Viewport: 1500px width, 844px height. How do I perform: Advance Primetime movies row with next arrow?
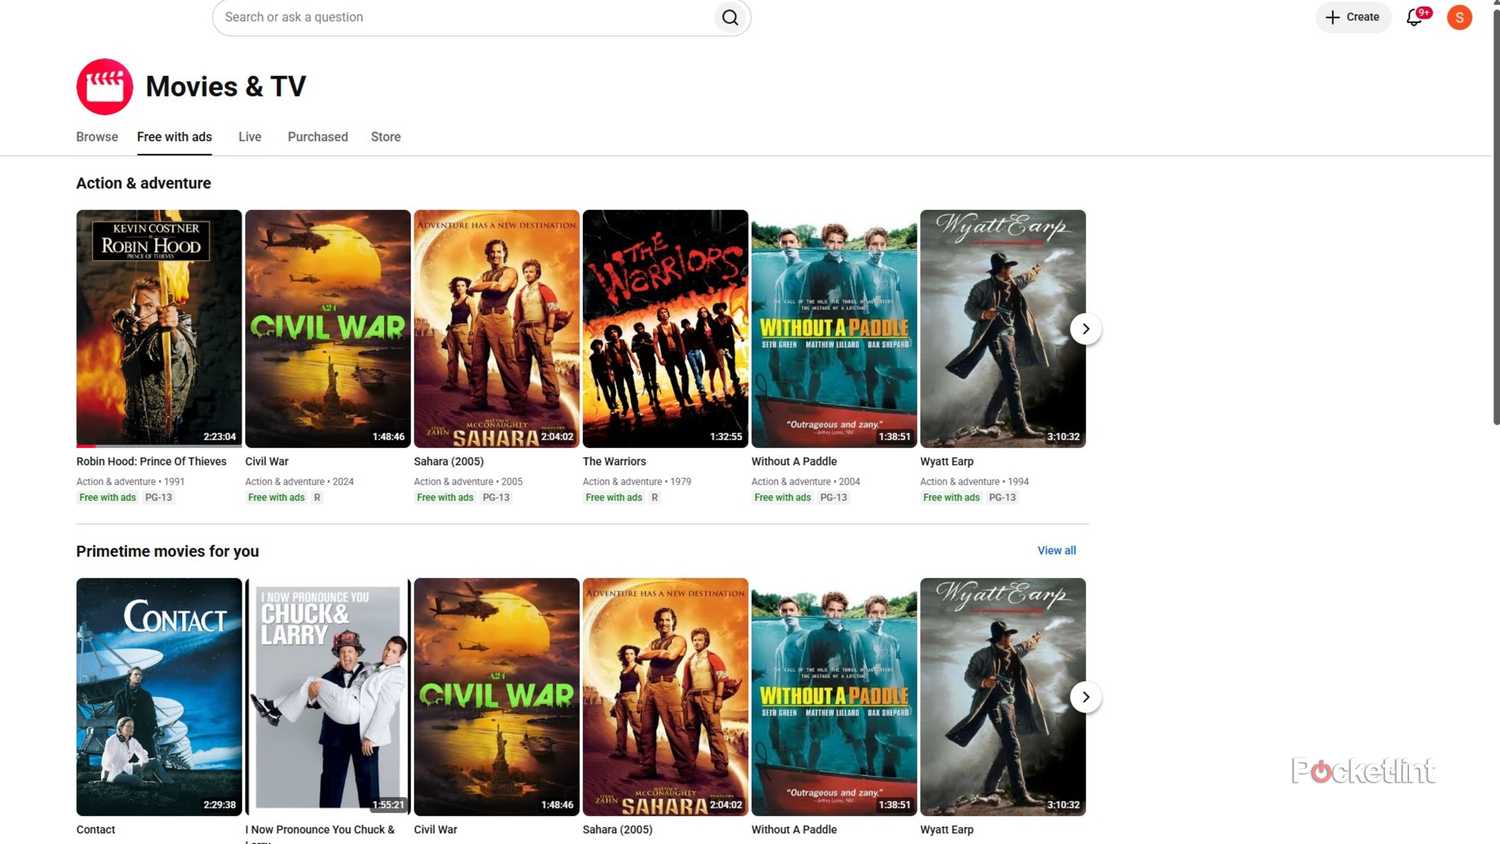tap(1085, 697)
